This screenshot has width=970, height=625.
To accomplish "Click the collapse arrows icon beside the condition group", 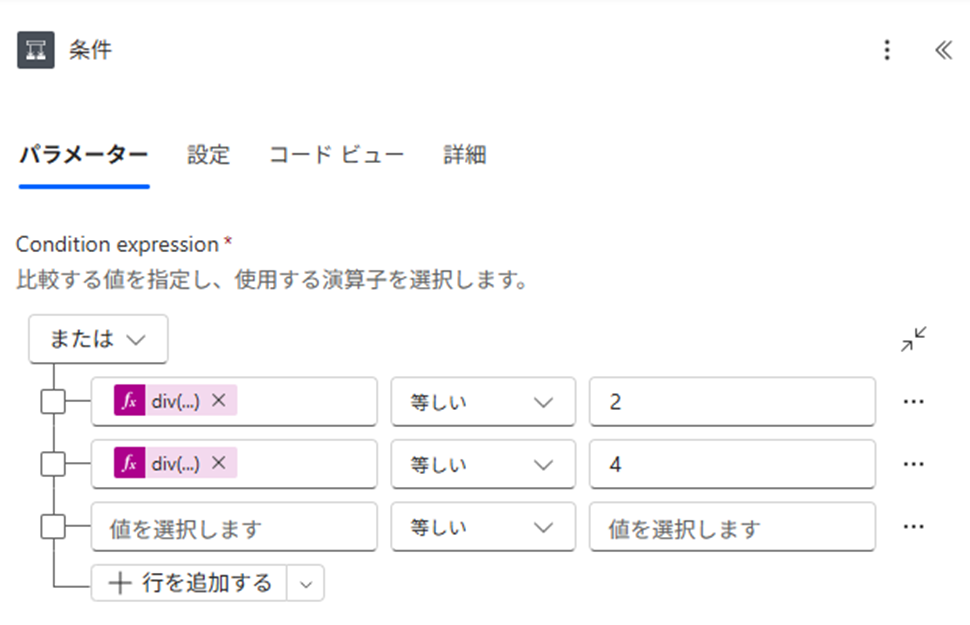I will tap(913, 339).
